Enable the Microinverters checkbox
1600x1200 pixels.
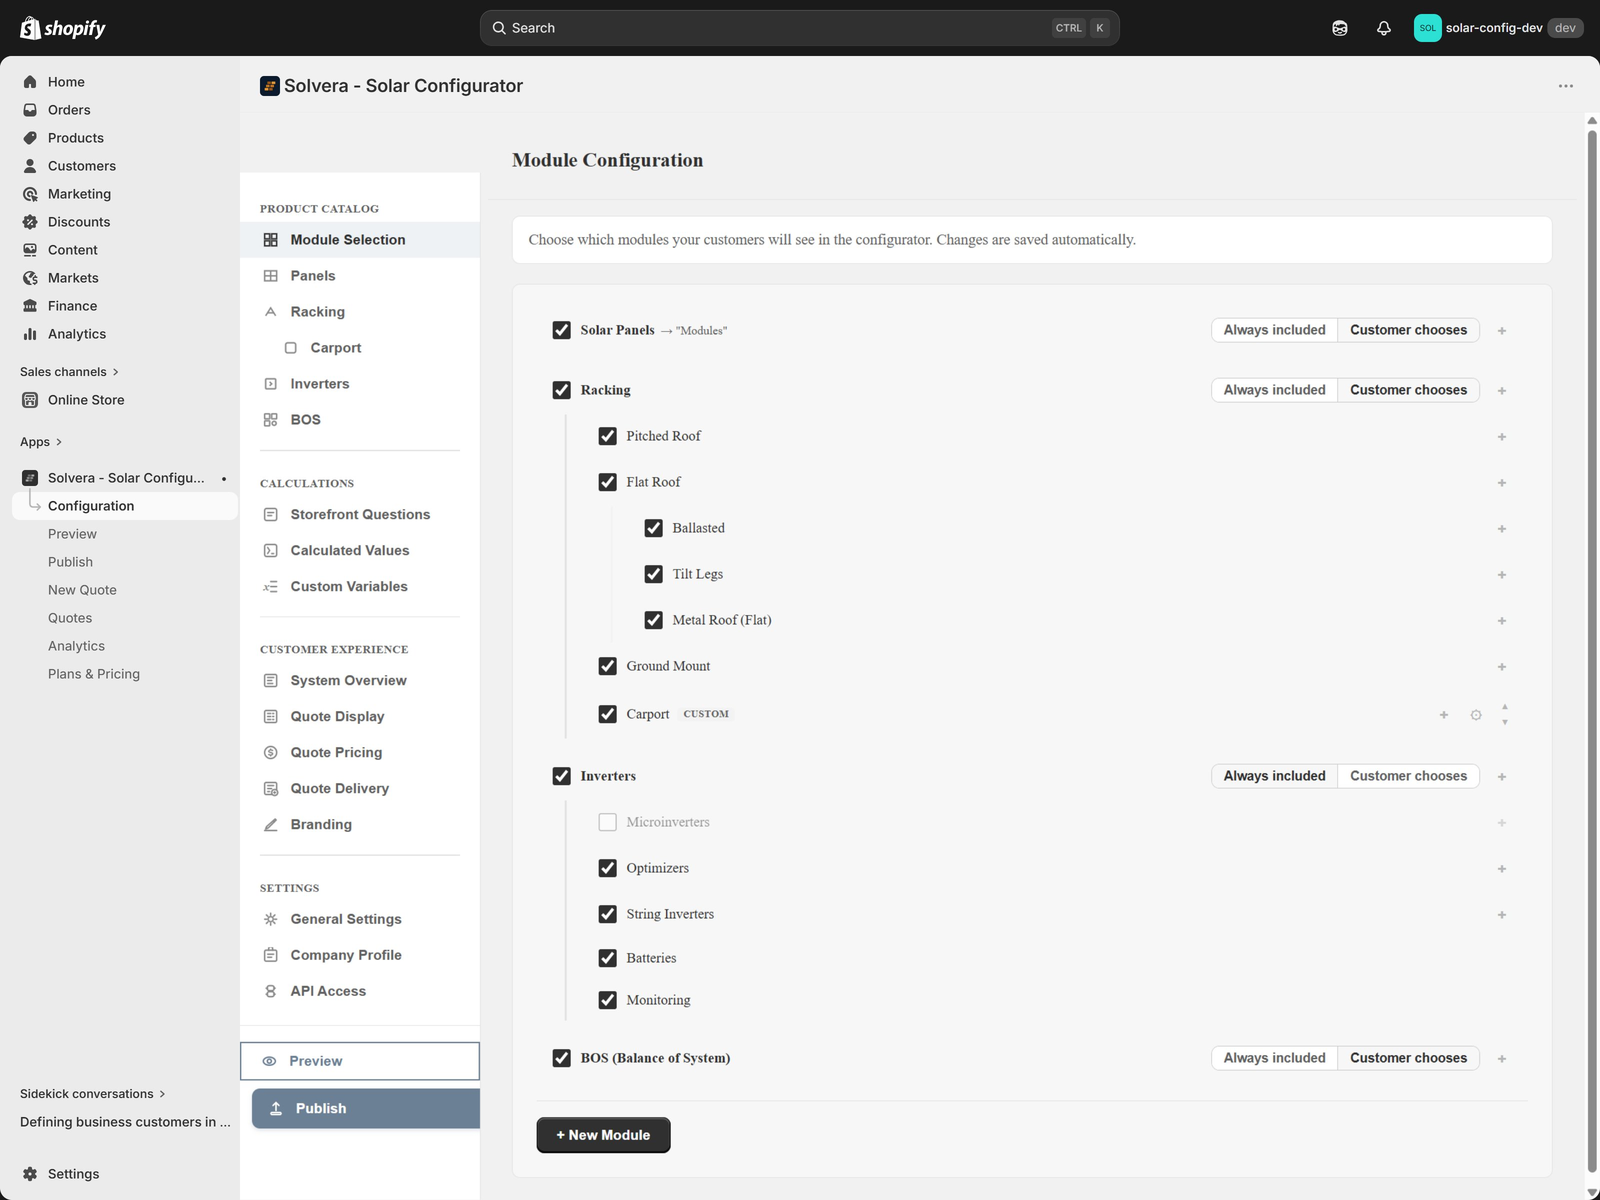pyautogui.click(x=608, y=822)
